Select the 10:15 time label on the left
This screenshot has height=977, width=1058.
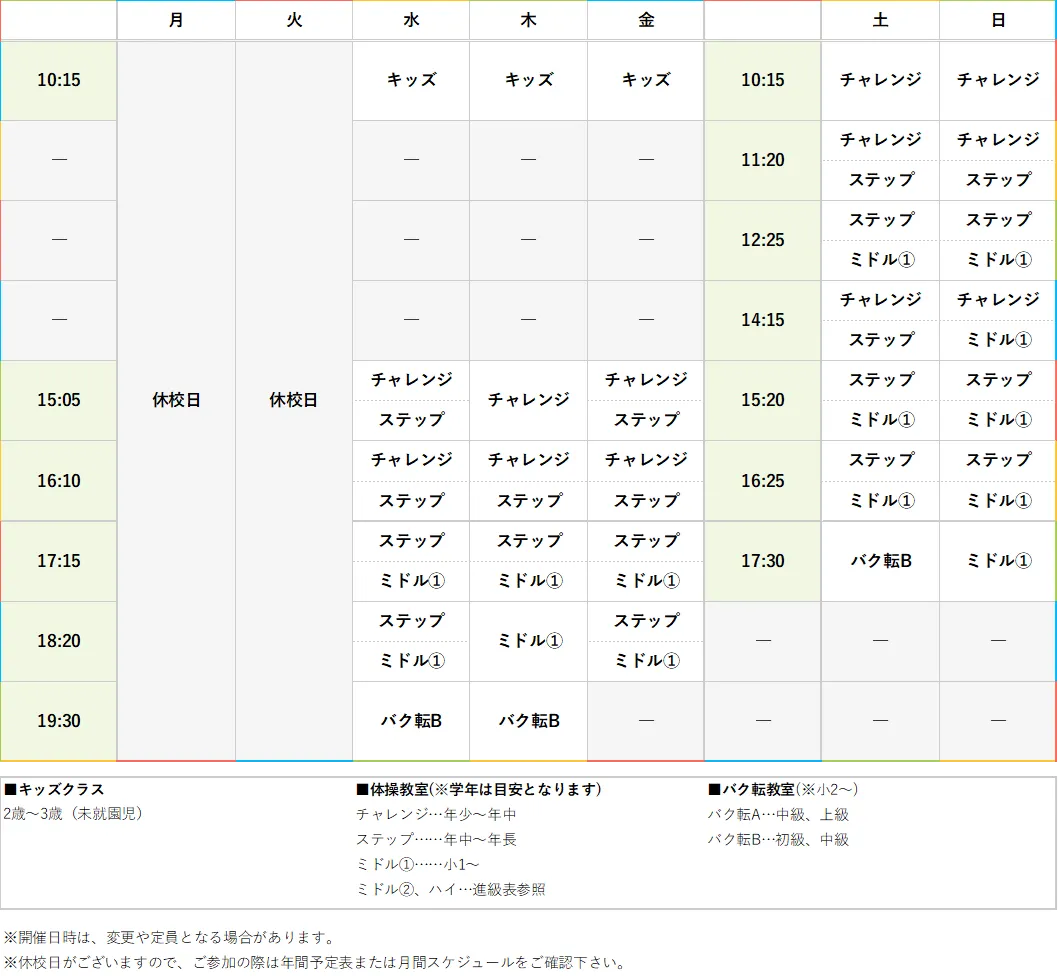tap(58, 80)
